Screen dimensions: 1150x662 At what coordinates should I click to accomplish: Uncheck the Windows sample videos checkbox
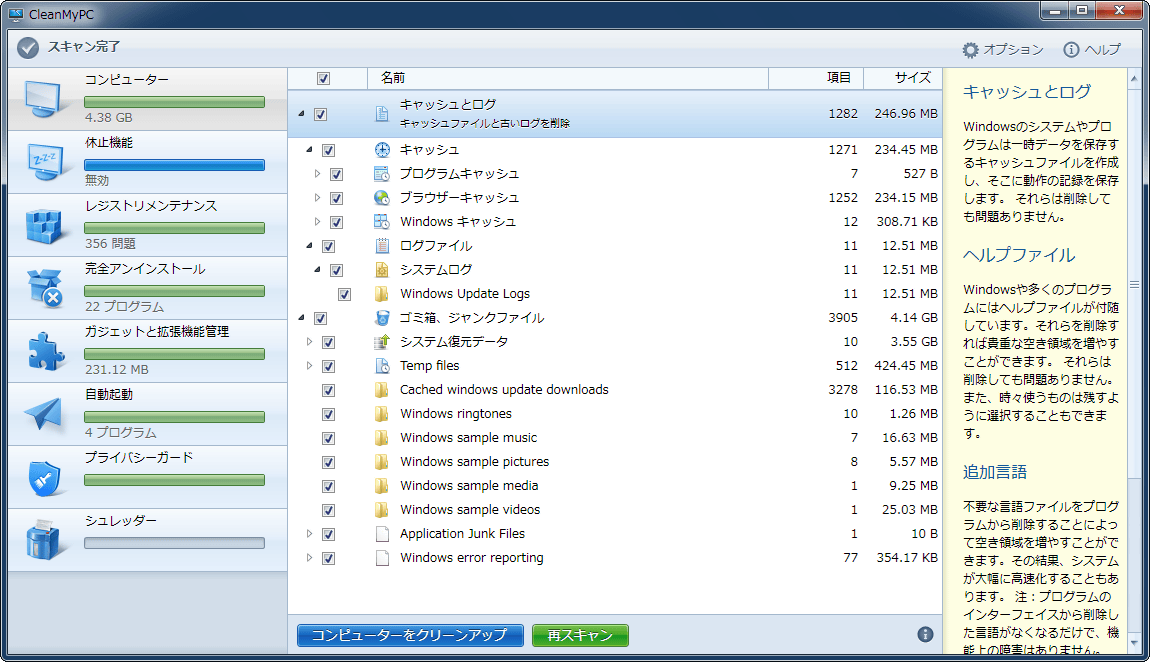[329, 511]
